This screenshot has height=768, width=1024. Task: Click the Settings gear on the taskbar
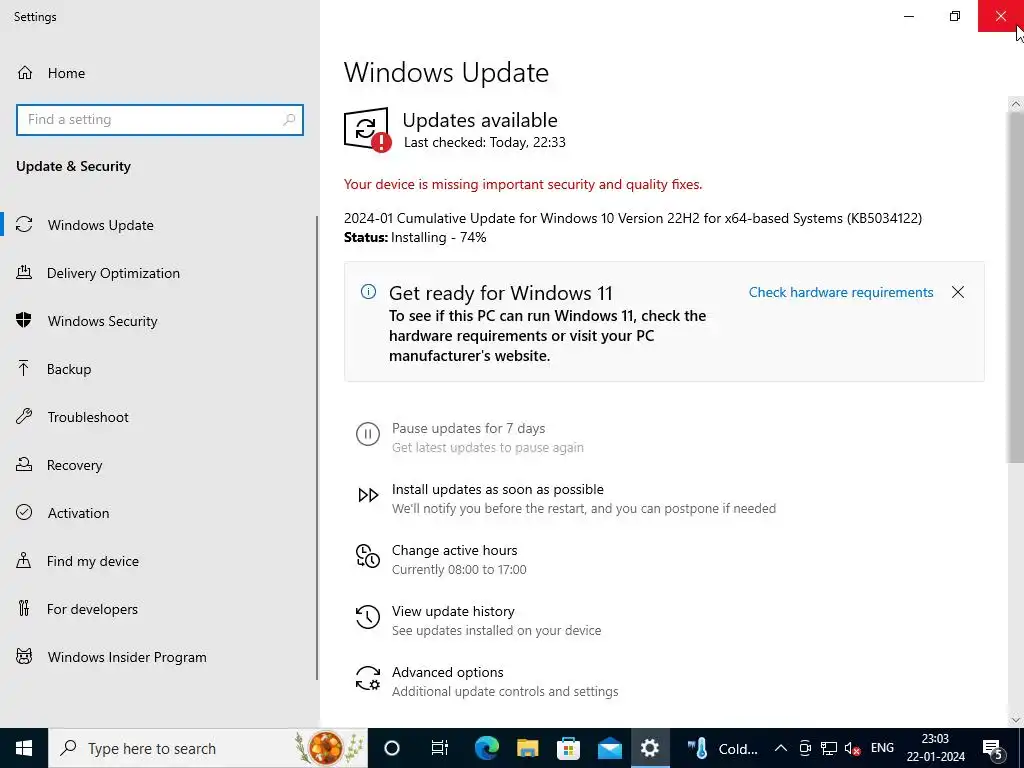point(650,748)
